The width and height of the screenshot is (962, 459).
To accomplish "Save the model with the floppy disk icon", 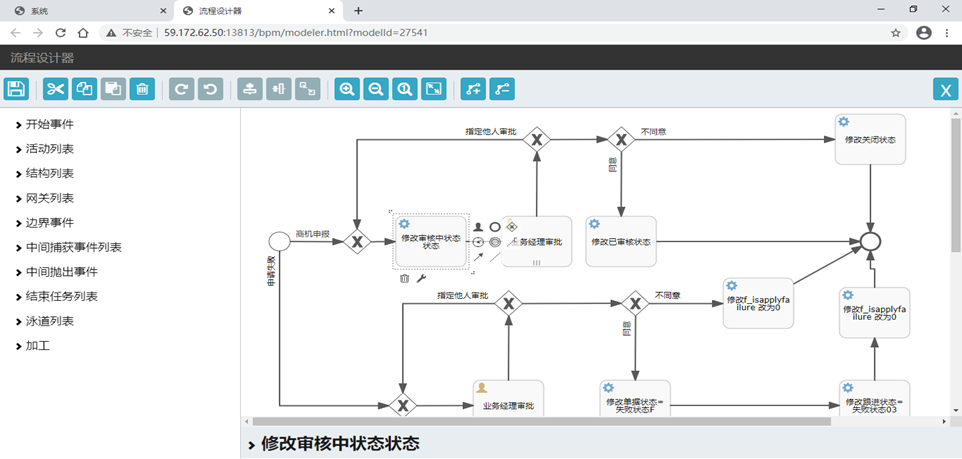I will coord(17,89).
